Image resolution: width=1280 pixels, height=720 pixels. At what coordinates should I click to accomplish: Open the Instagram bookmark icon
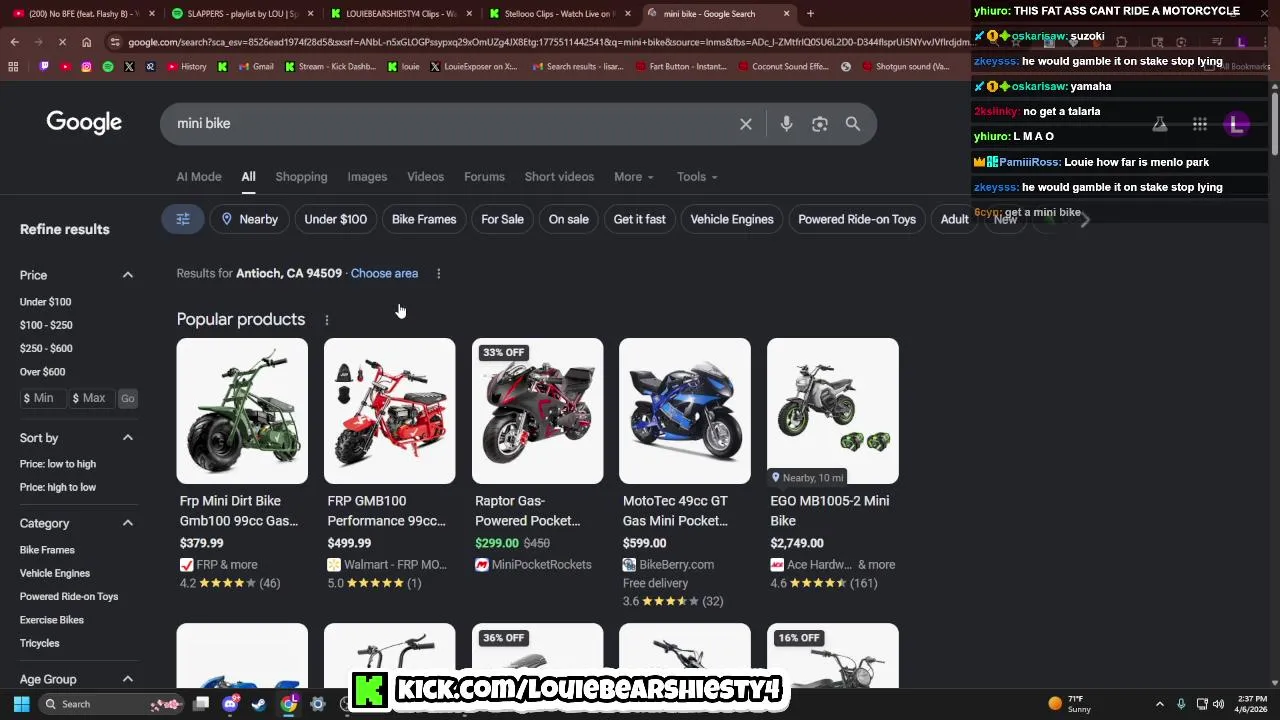tap(87, 67)
